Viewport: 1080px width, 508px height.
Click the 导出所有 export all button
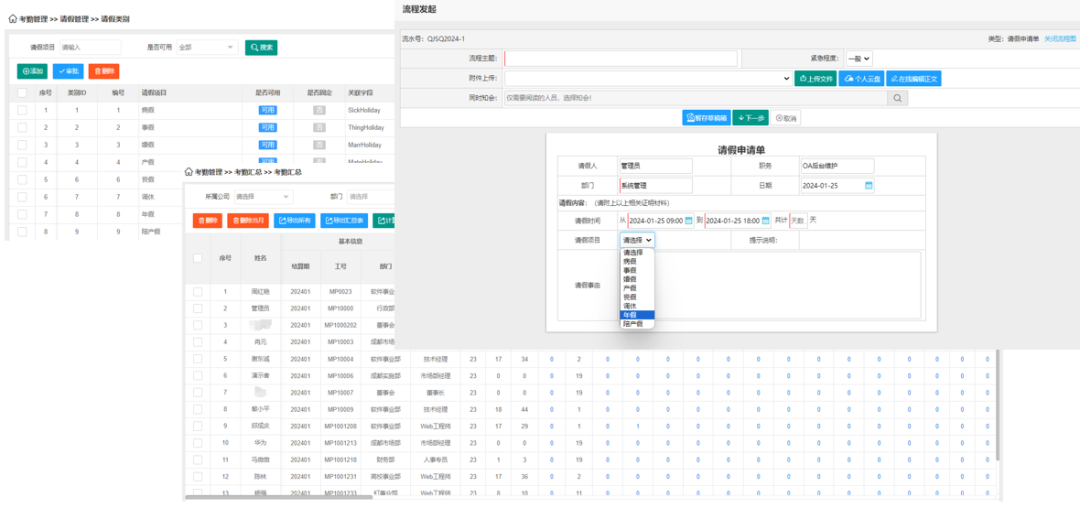point(294,220)
